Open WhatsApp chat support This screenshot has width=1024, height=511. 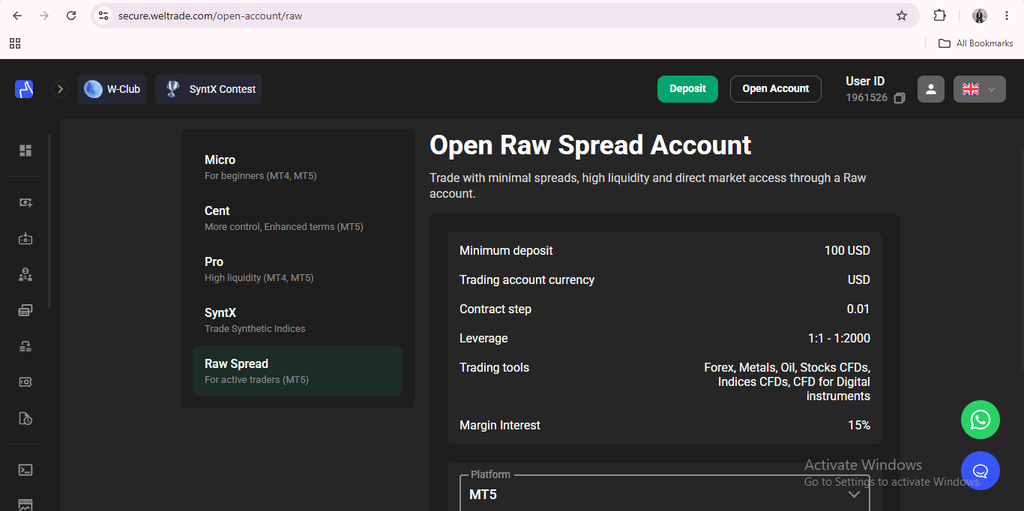(x=980, y=420)
